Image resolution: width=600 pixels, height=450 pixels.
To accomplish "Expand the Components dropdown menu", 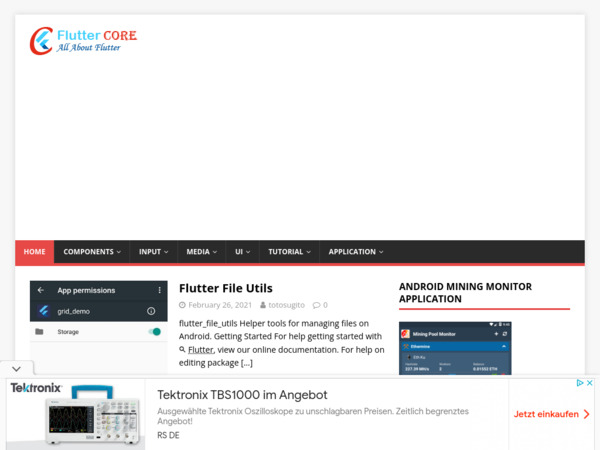I will [x=92, y=252].
